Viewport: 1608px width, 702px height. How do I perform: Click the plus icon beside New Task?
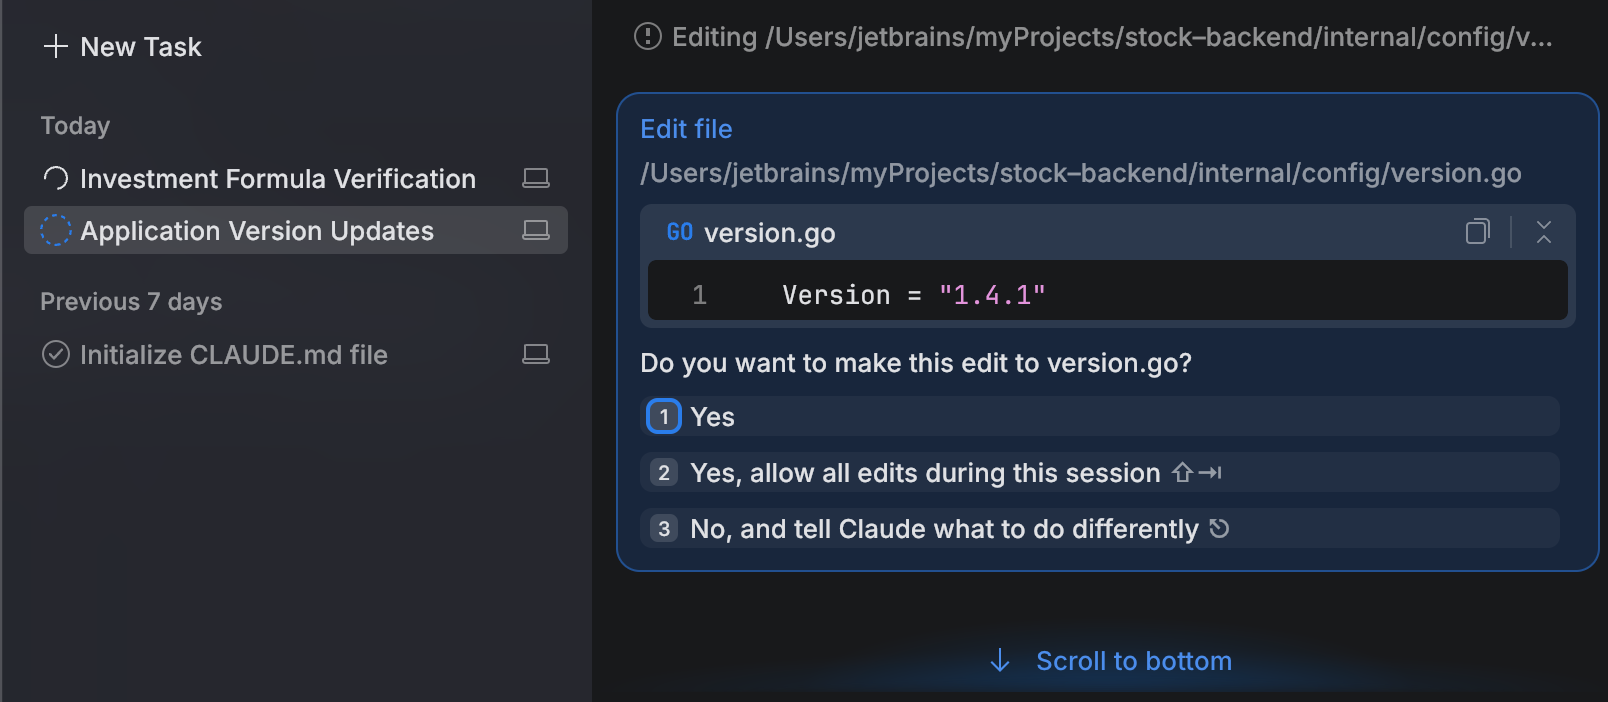[55, 46]
